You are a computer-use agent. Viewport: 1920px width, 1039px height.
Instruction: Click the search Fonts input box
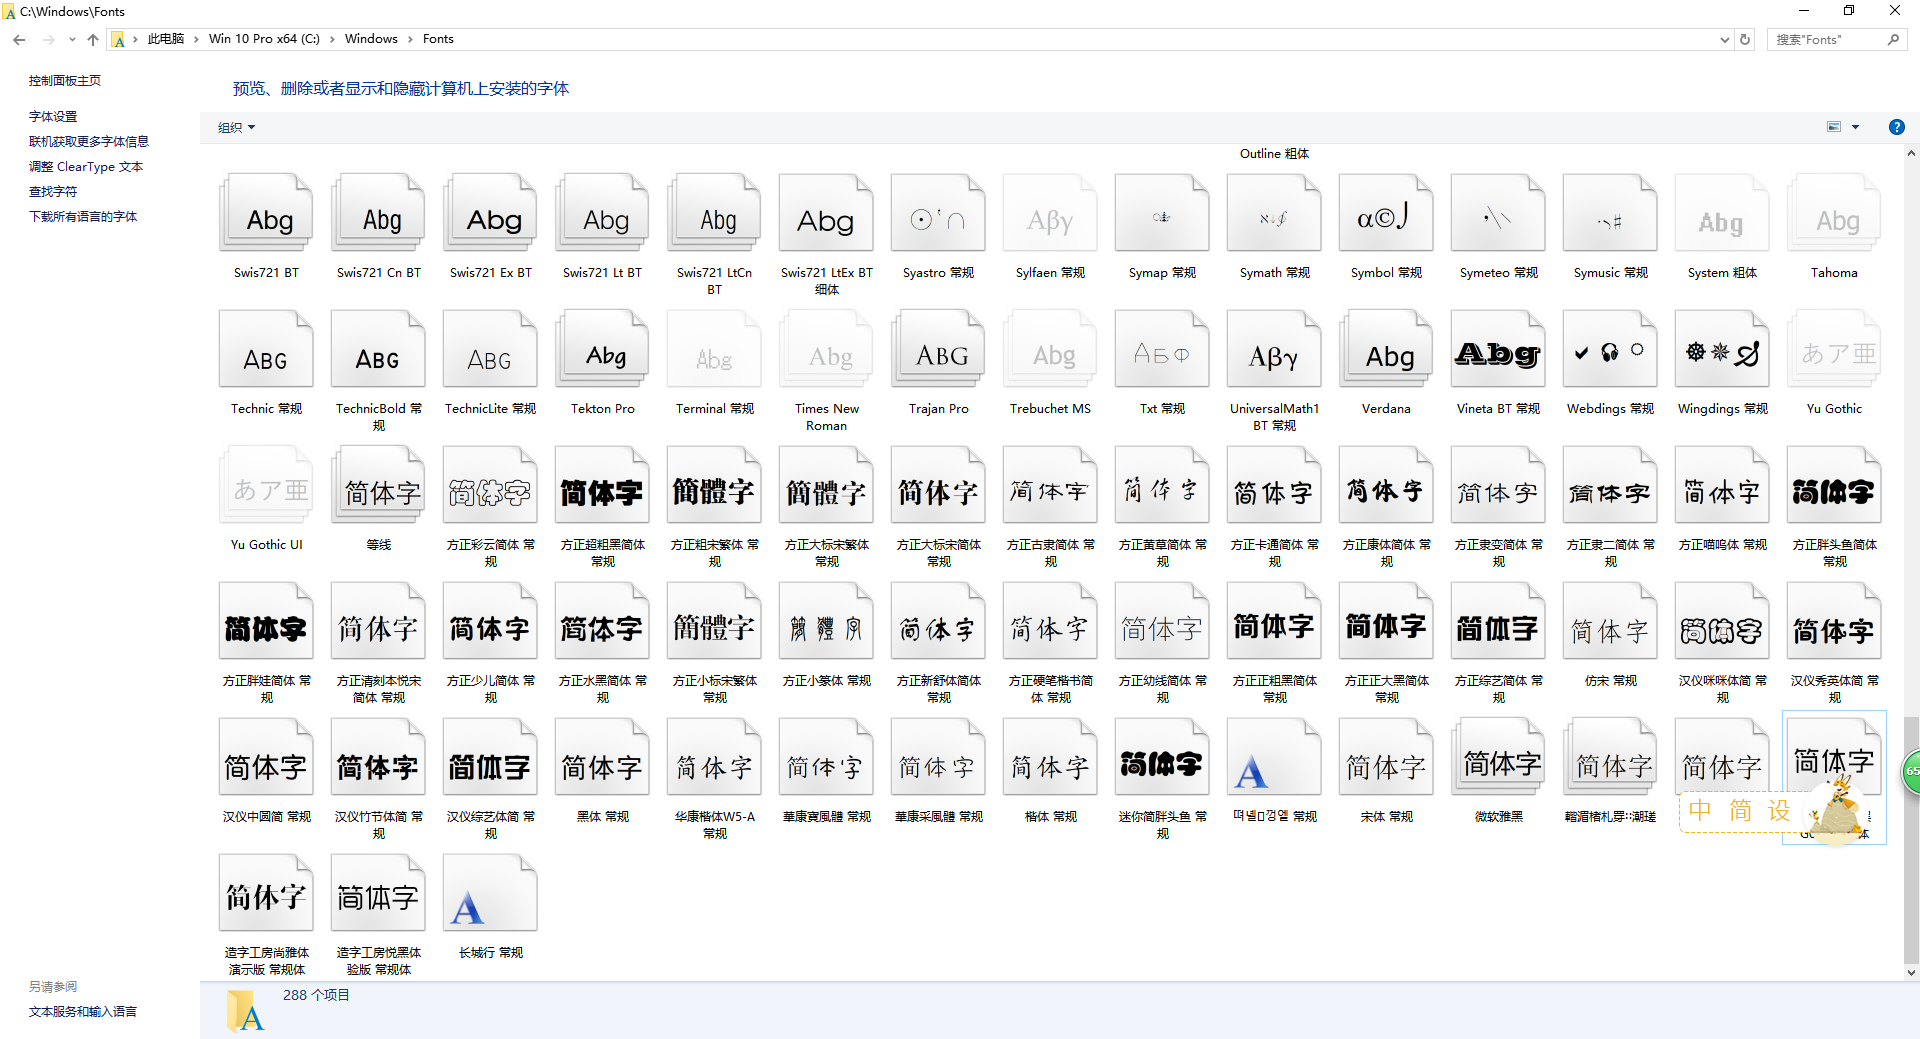(1836, 39)
